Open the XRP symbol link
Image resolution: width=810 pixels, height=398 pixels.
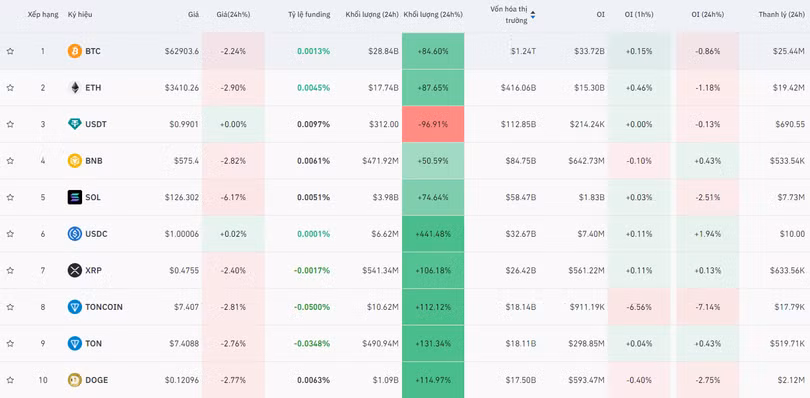93,270
